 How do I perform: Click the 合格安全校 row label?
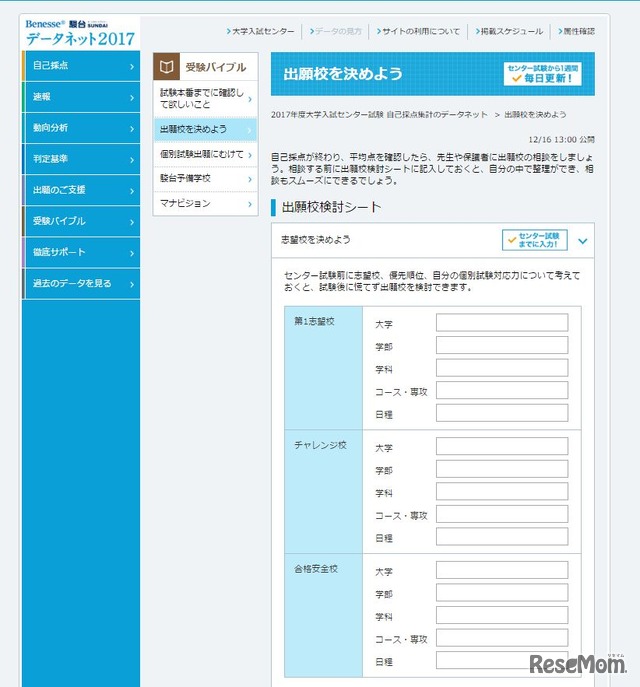(315, 569)
